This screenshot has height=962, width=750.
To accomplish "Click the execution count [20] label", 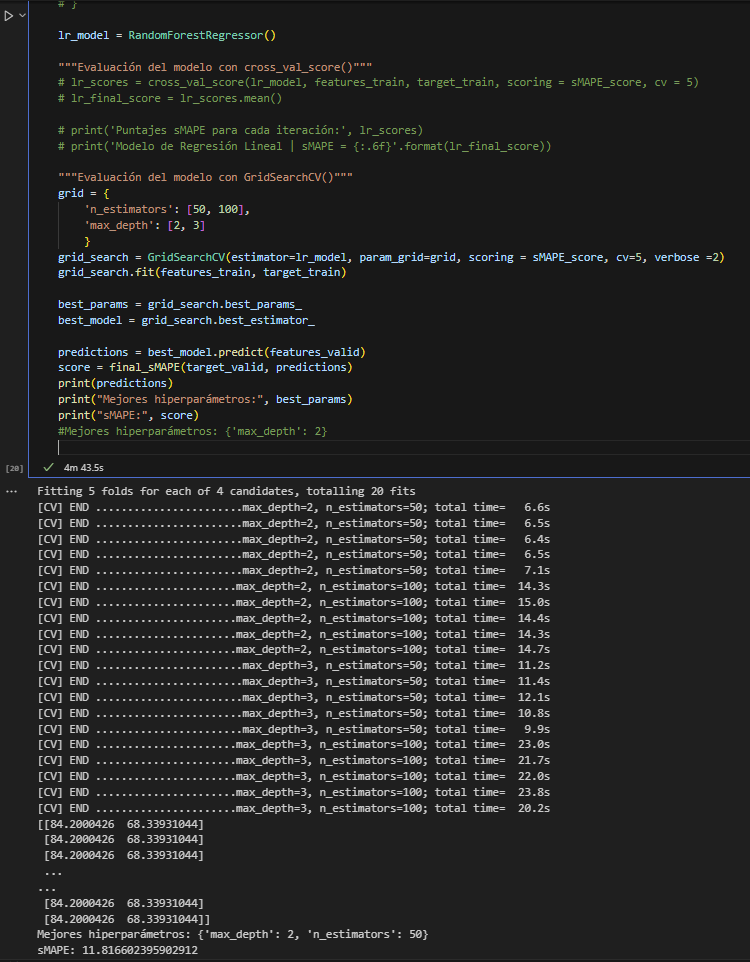I will pyautogui.click(x=14, y=468).
